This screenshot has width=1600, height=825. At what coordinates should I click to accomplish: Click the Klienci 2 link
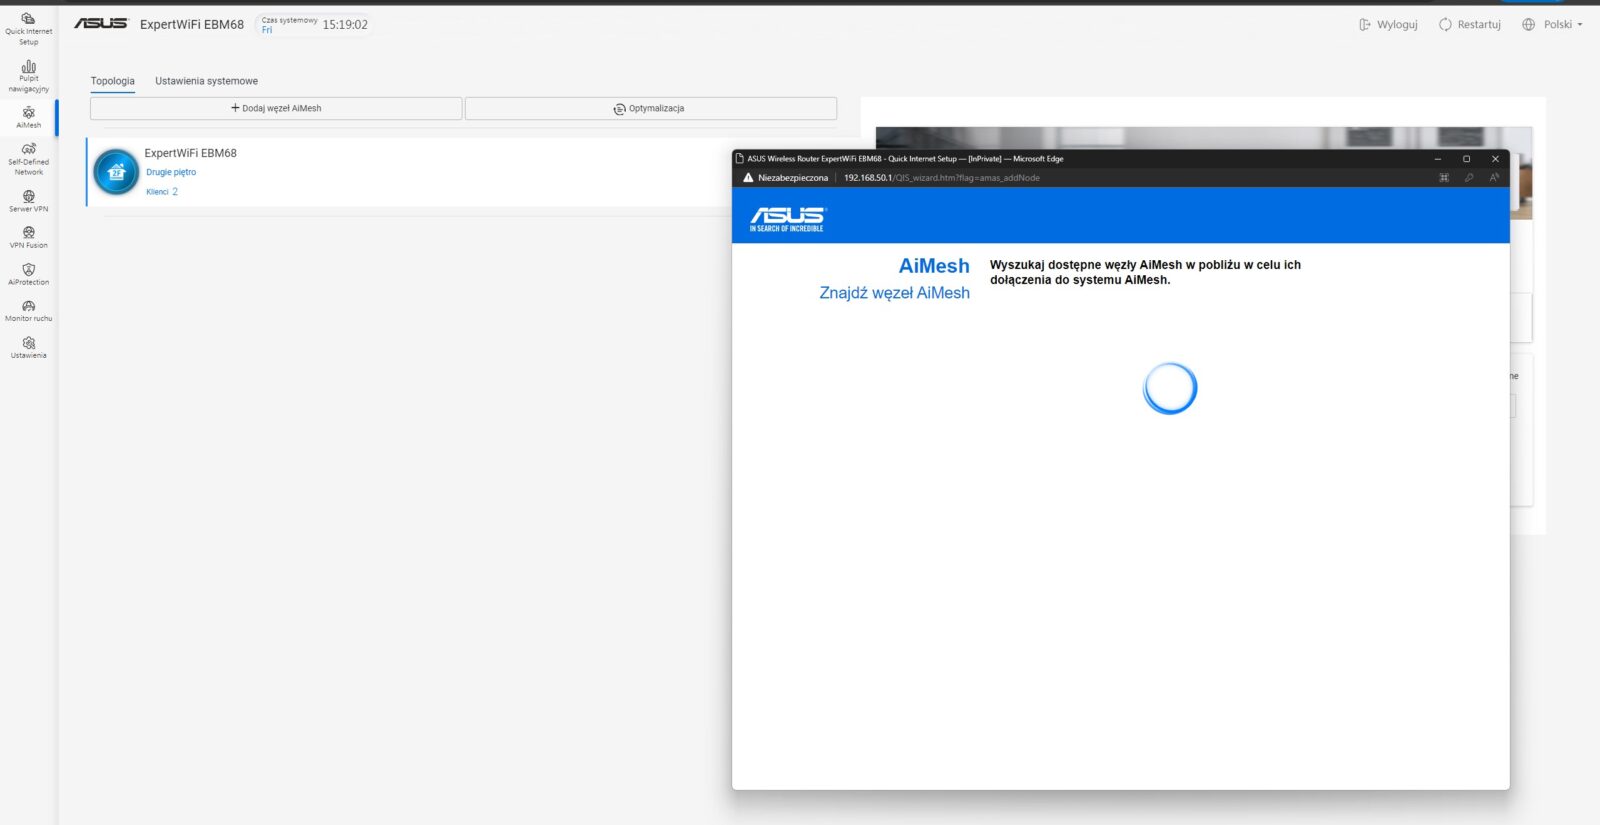(x=162, y=192)
